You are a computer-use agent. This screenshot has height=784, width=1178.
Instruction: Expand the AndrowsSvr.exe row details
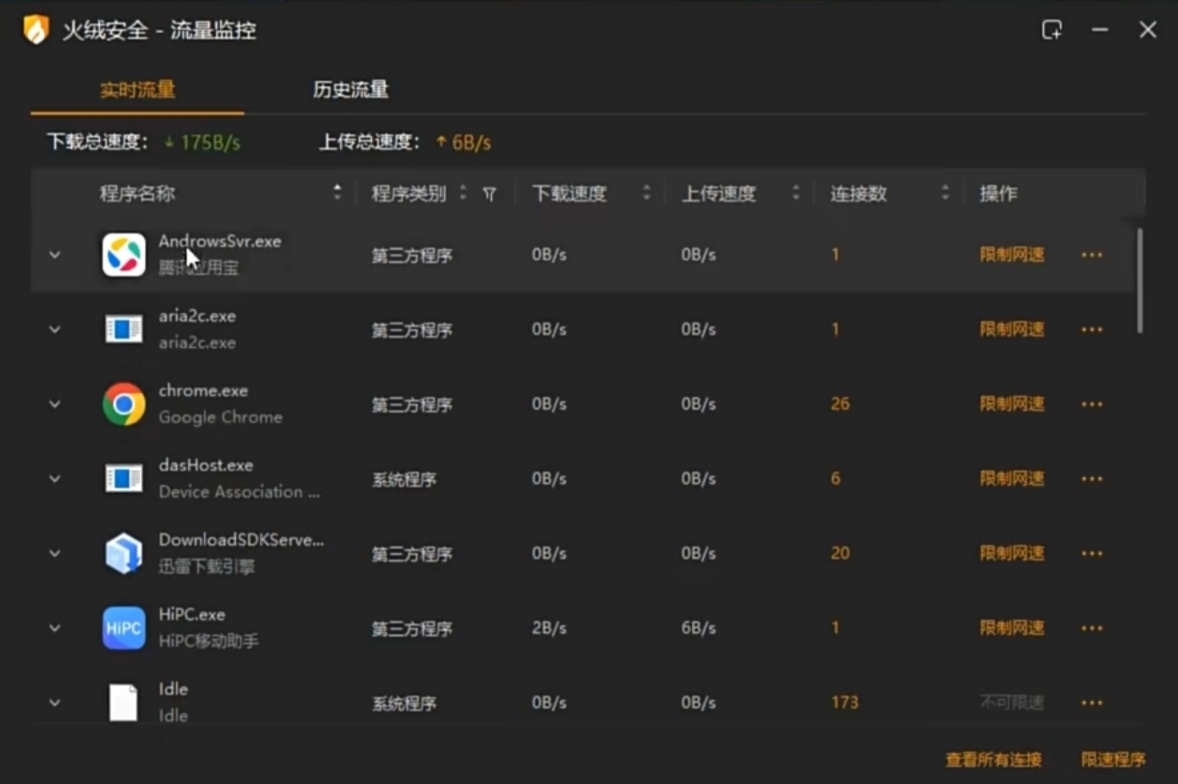(55, 255)
